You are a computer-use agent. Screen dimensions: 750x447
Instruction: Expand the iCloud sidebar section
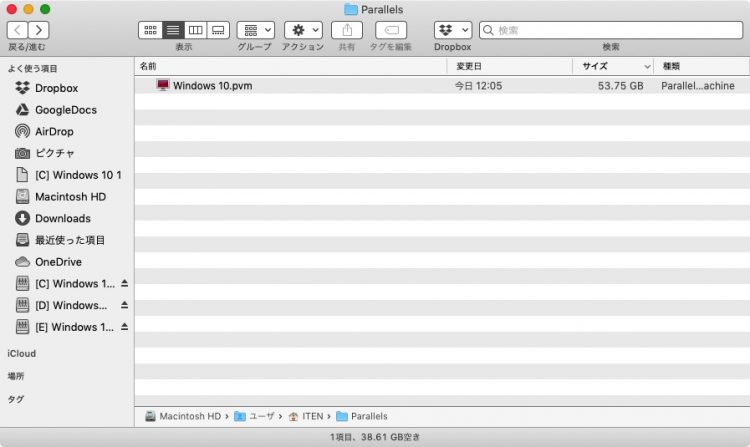click(22, 353)
